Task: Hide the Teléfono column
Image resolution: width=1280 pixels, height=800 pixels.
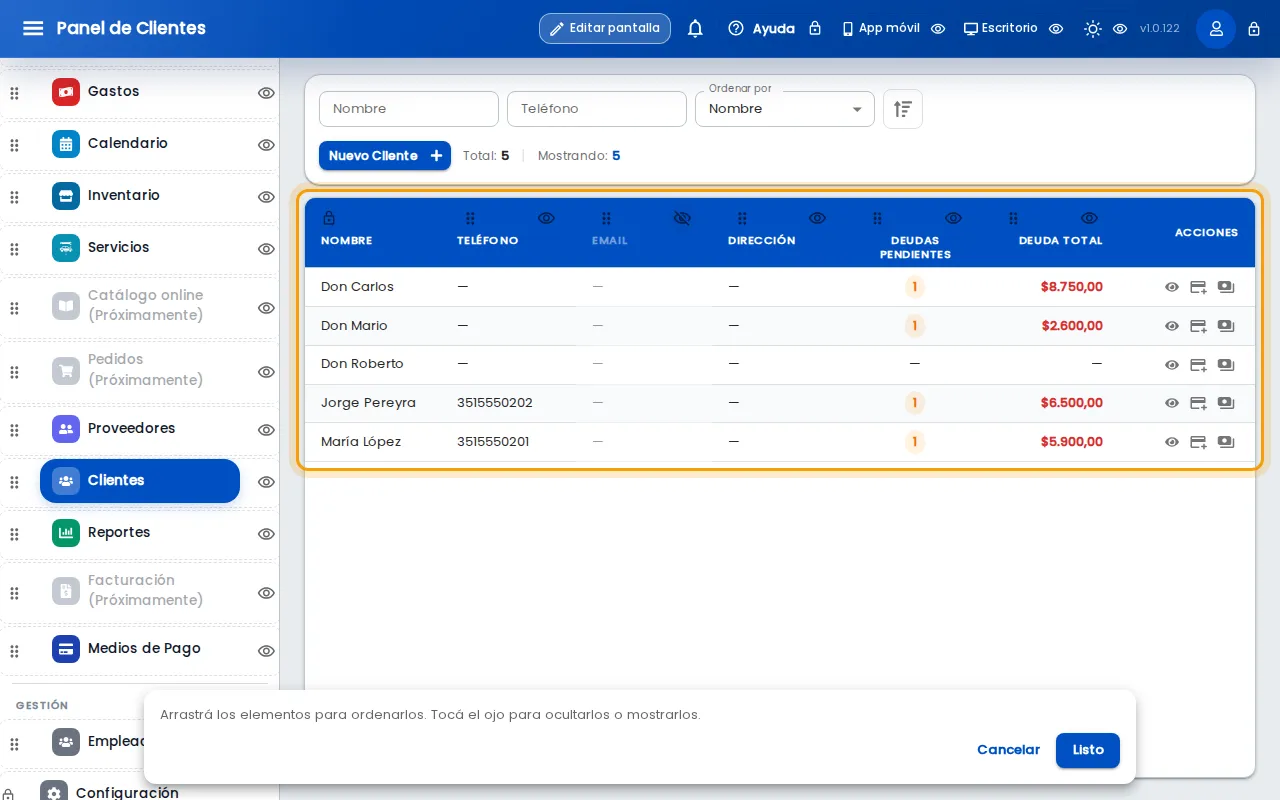Action: [x=546, y=218]
